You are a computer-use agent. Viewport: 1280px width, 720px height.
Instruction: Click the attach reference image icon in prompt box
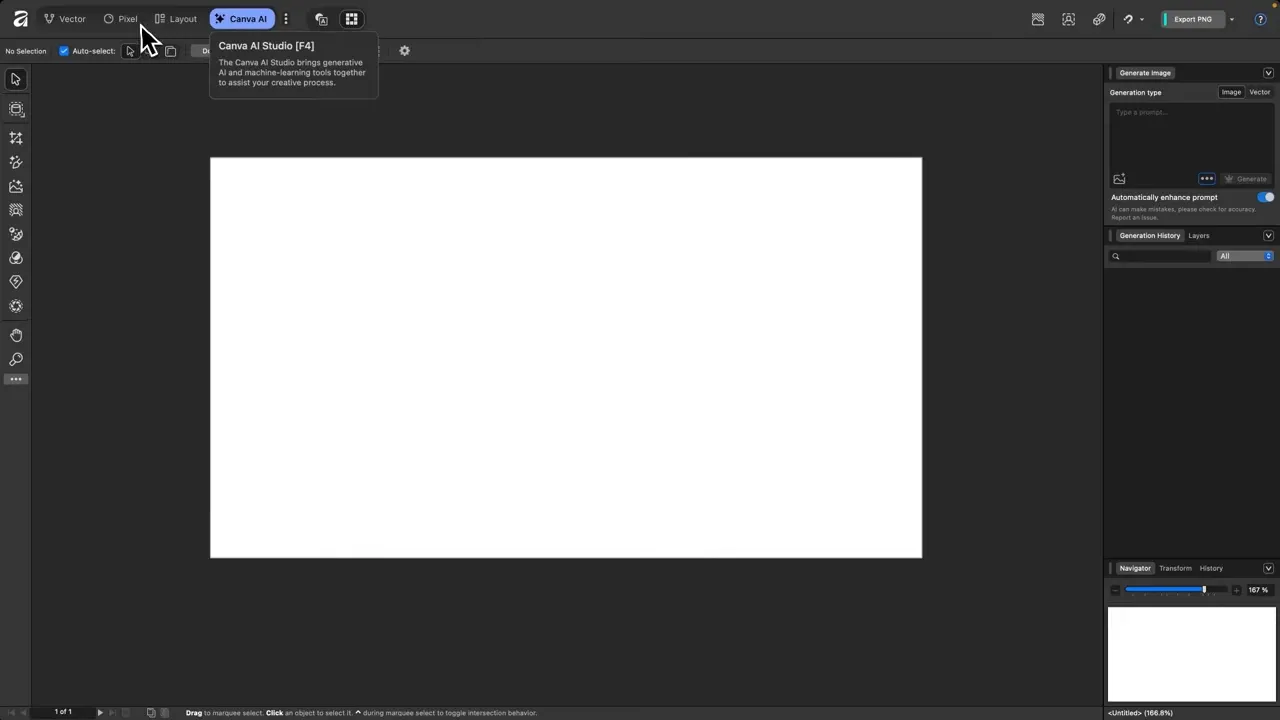1119,178
